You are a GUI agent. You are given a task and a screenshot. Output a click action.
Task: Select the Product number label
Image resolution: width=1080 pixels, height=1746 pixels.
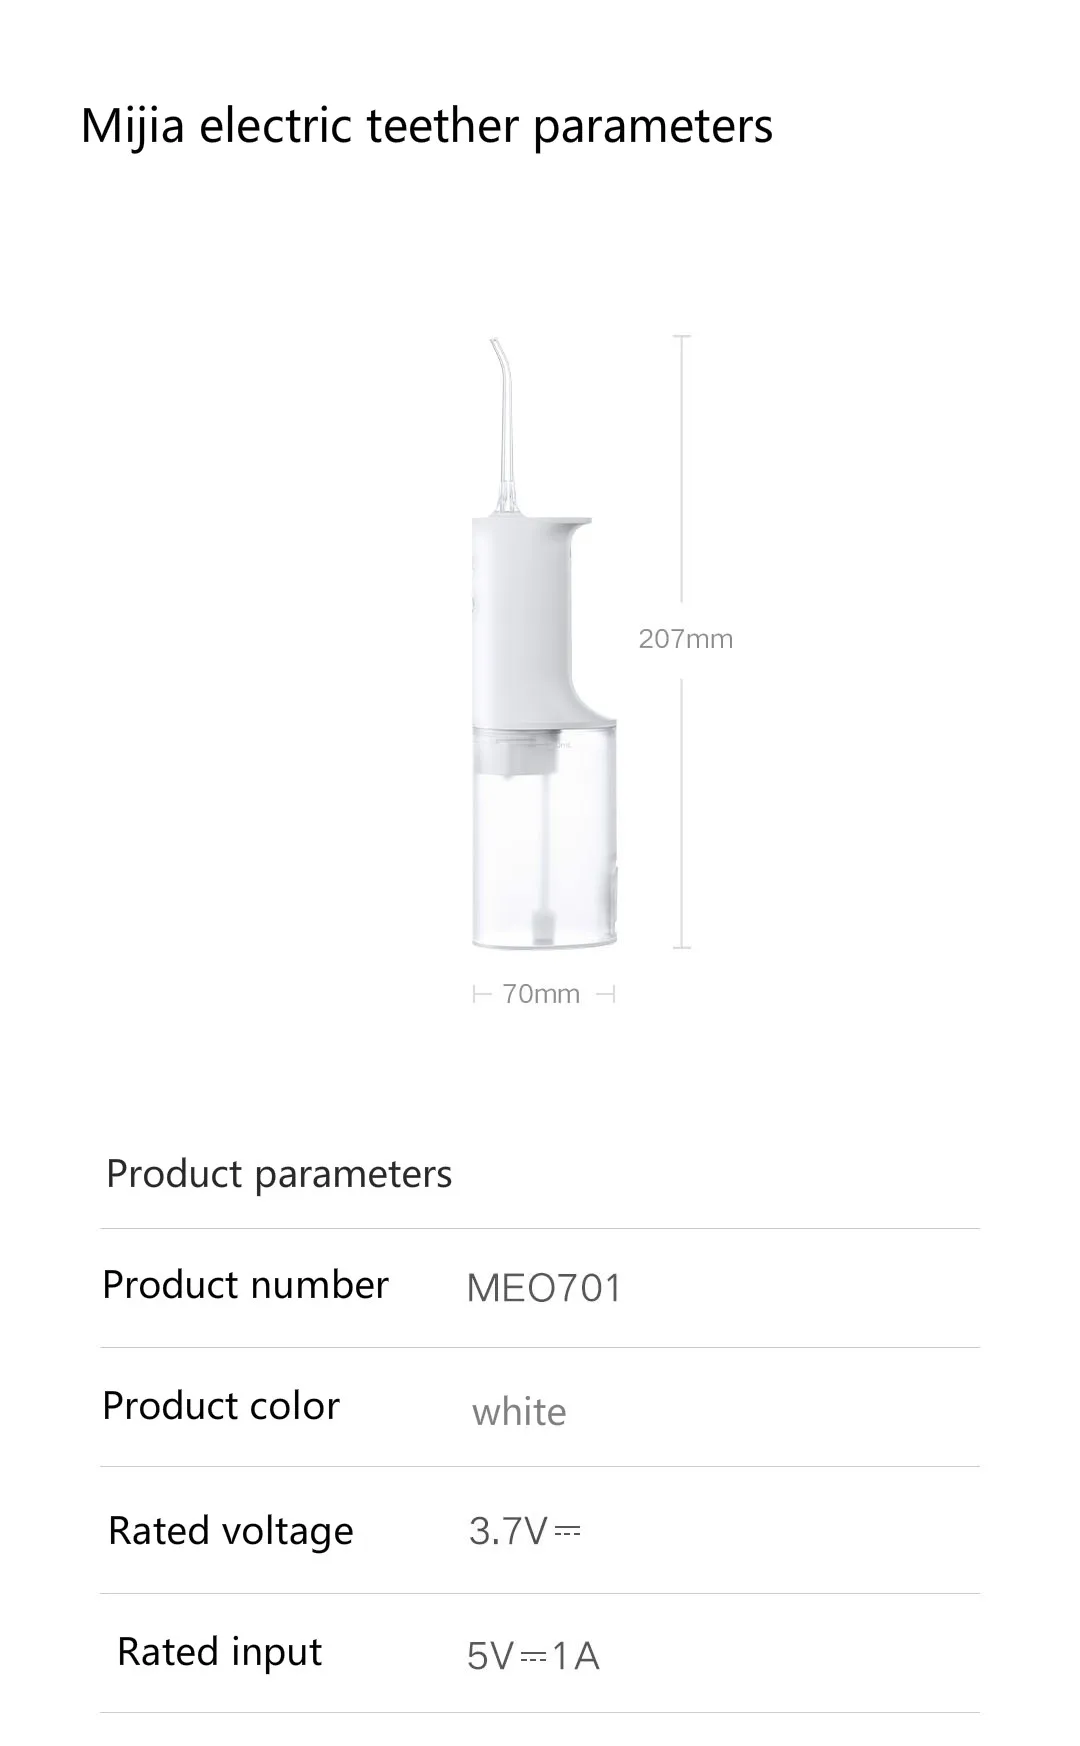(245, 1285)
